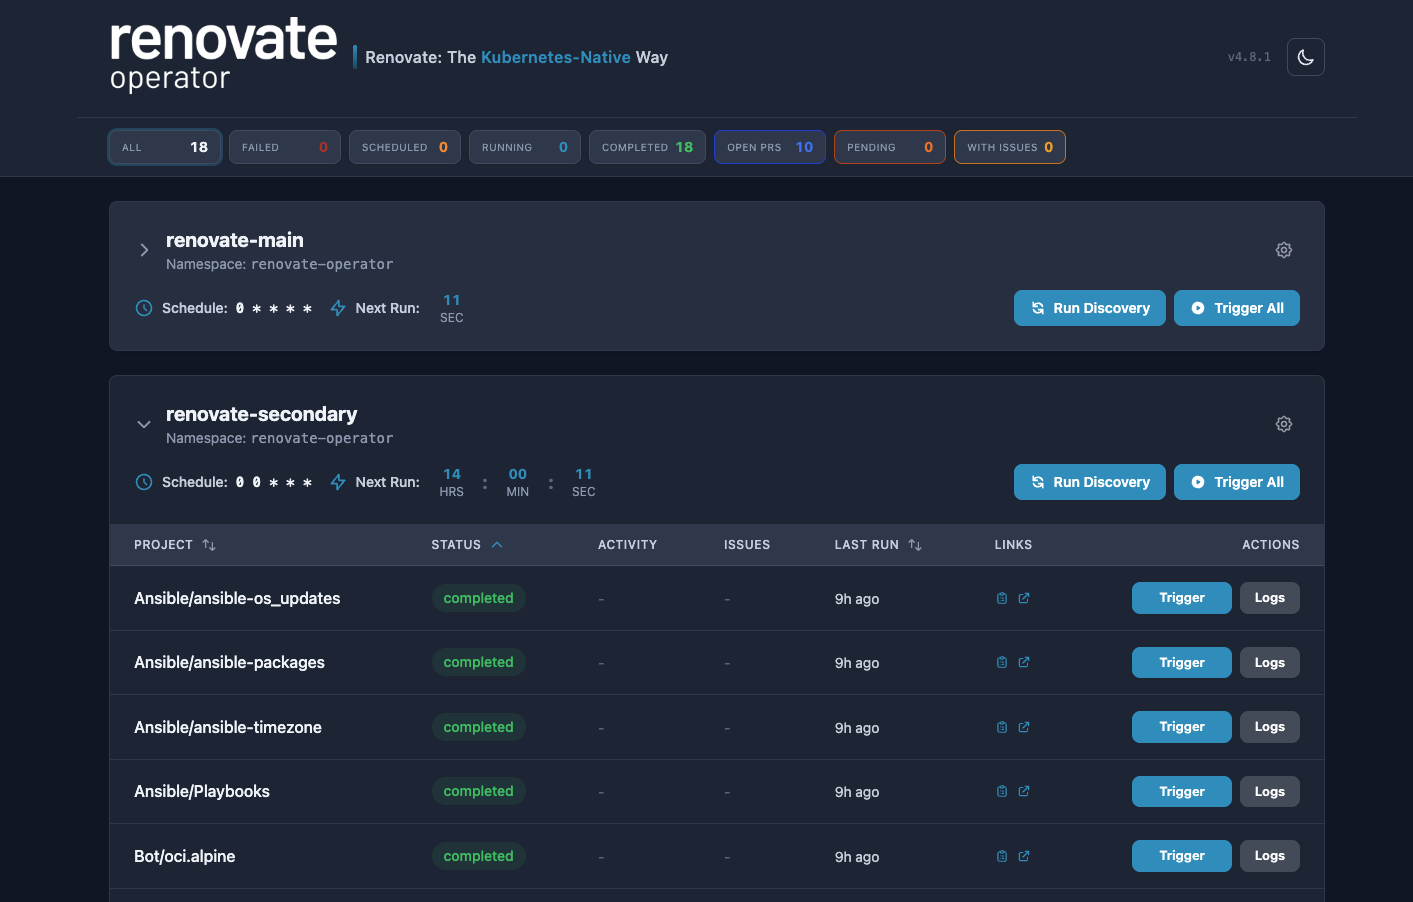This screenshot has height=902, width=1413.
Task: Collapse the renovate-secondary section chevron
Action: click(144, 424)
